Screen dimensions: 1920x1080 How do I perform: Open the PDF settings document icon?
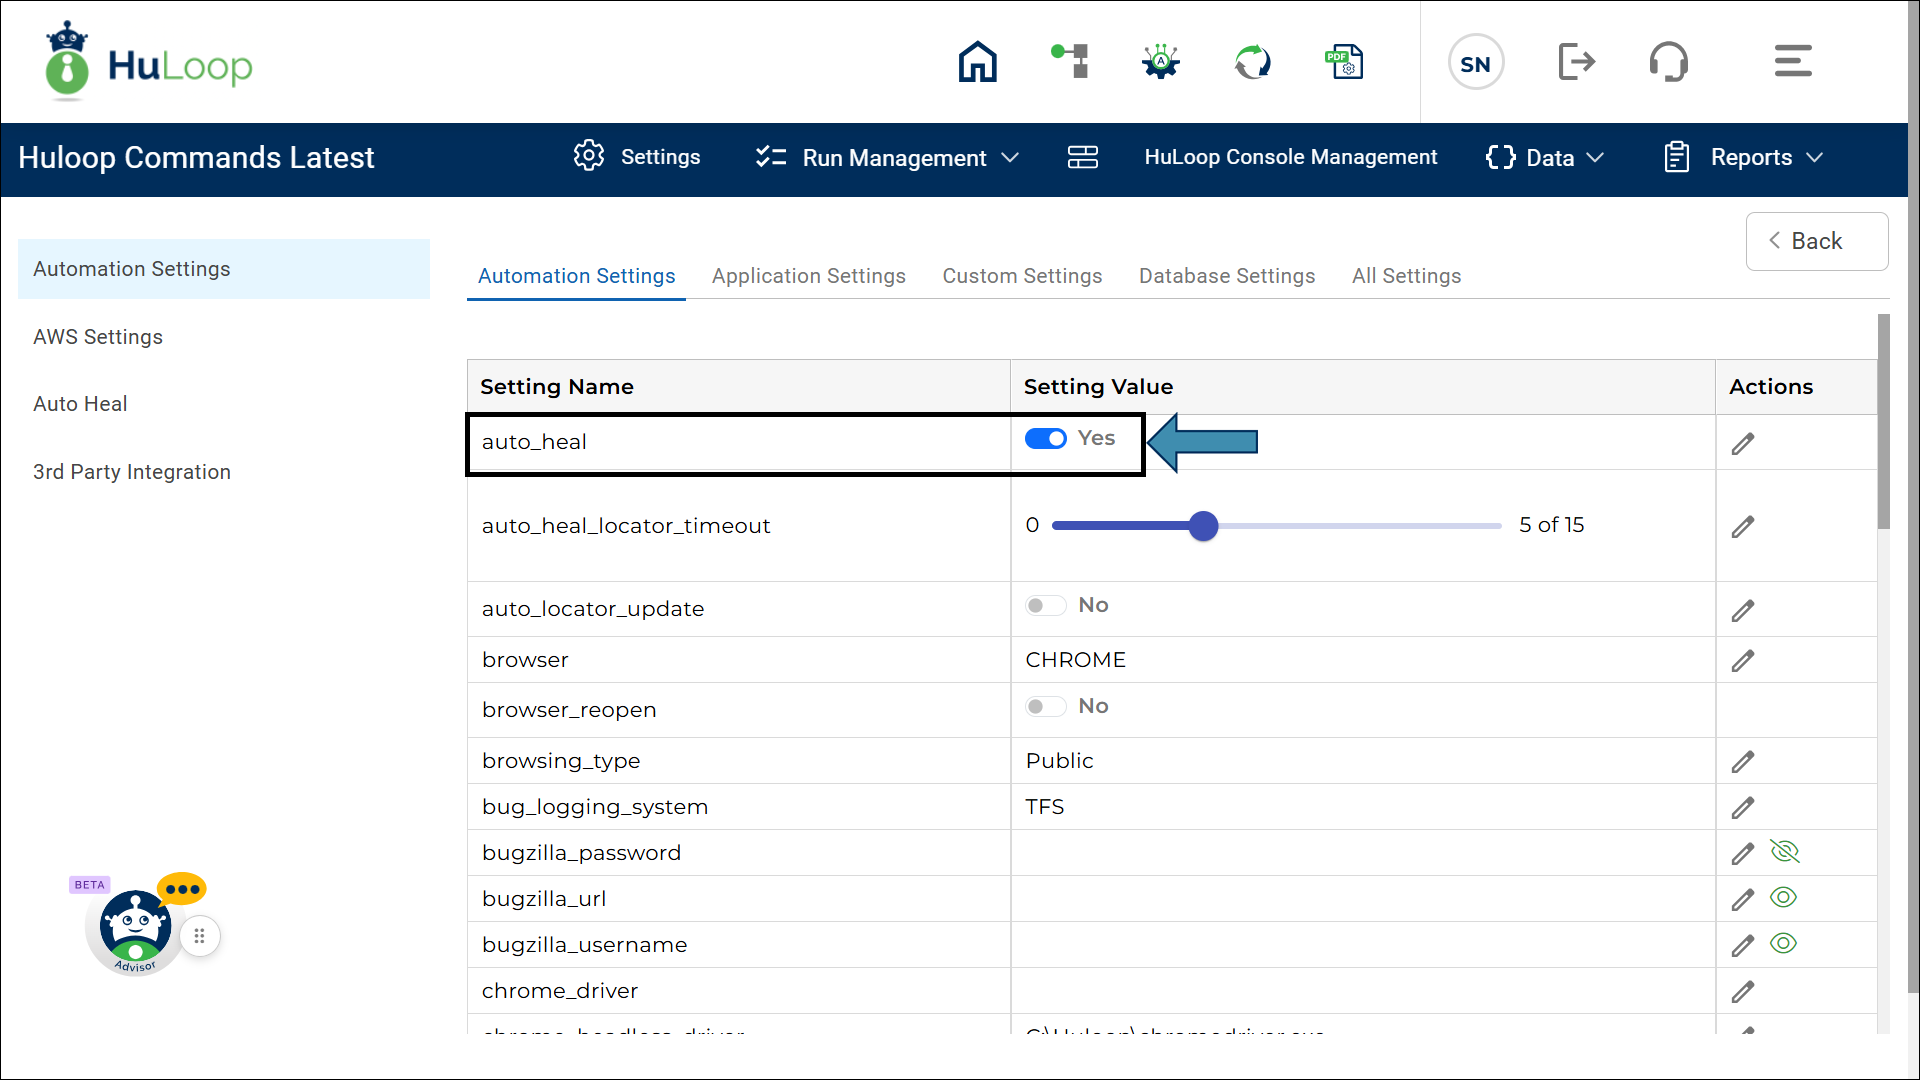tap(1344, 62)
